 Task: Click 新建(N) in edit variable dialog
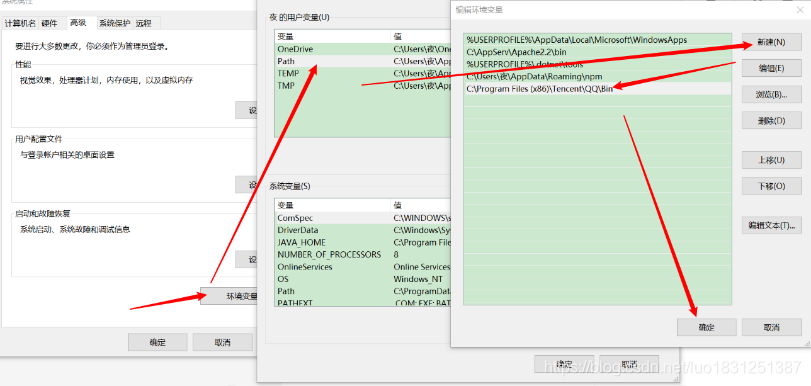coord(772,42)
